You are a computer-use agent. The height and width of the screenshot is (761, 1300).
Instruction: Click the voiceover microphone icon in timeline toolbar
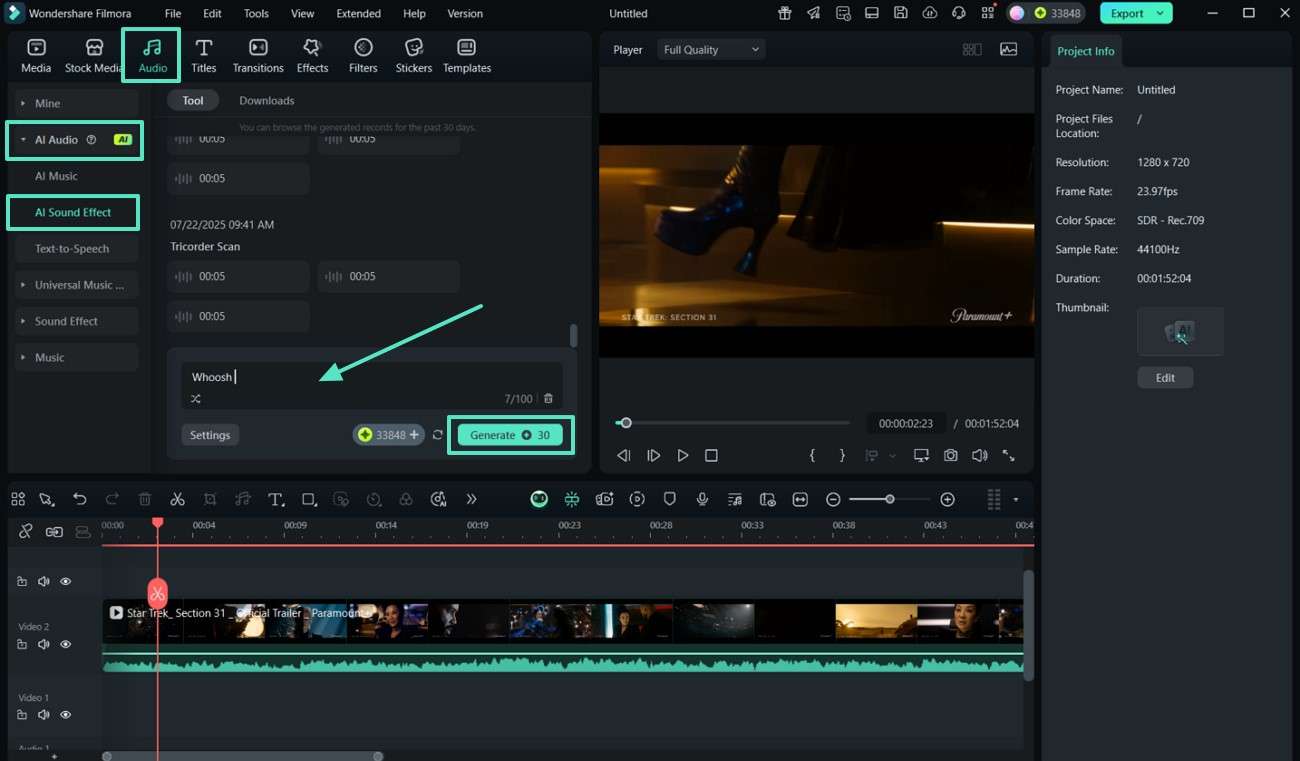coord(703,499)
